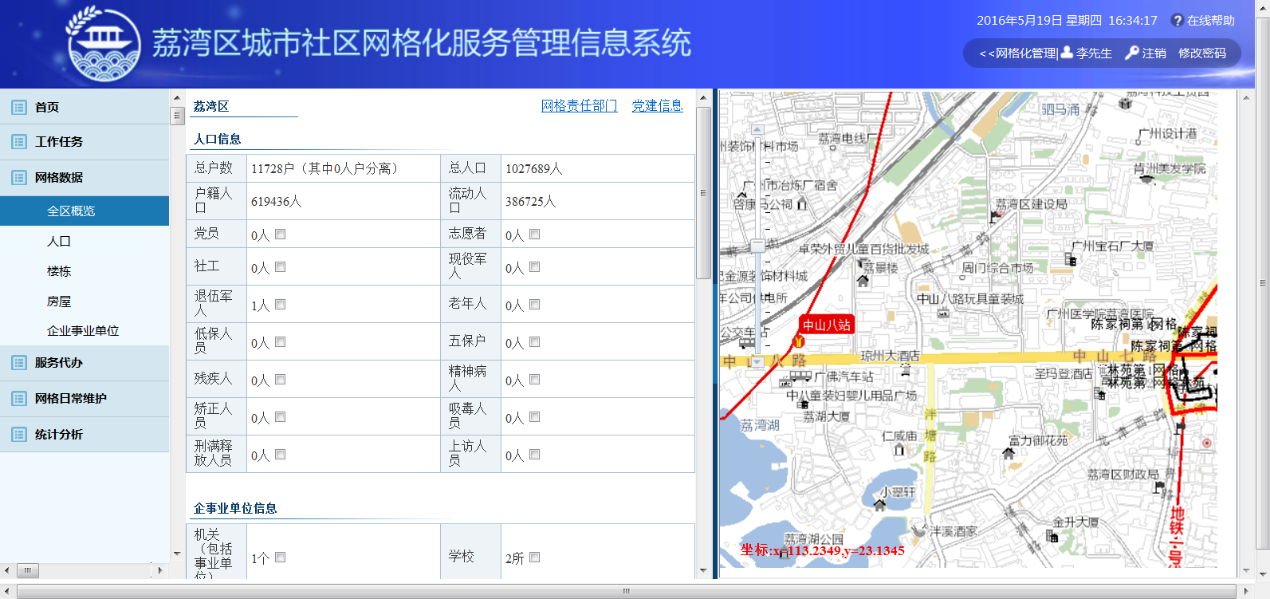
Task: Tick the 党员 checkbox
Action: point(280,234)
